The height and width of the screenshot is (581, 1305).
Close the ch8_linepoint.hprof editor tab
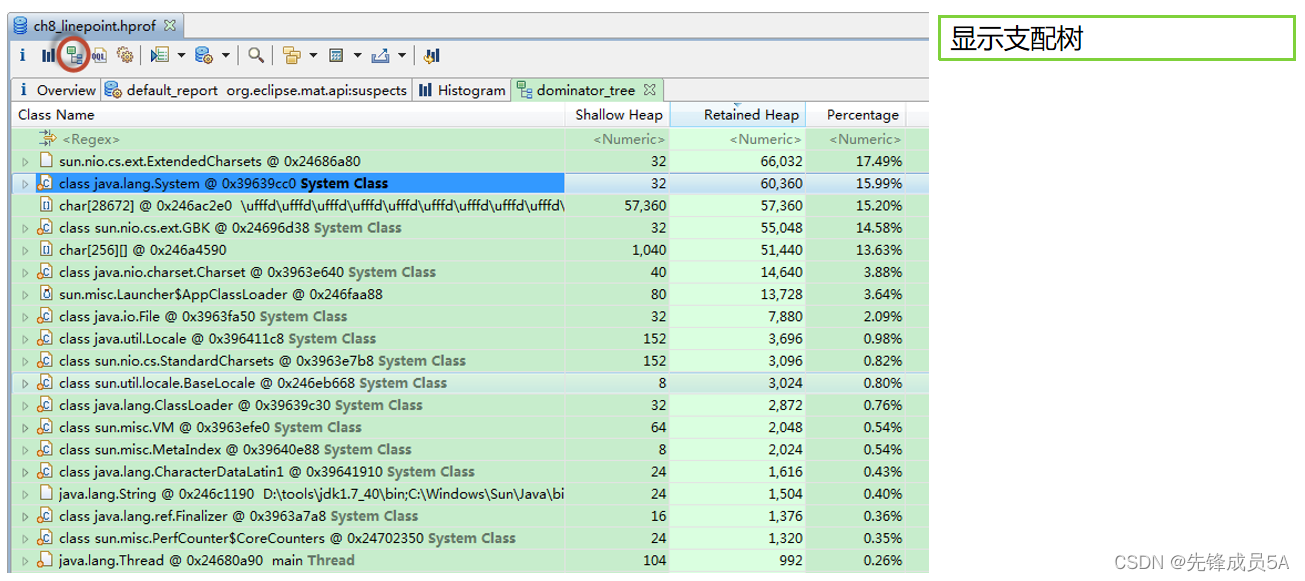170,25
